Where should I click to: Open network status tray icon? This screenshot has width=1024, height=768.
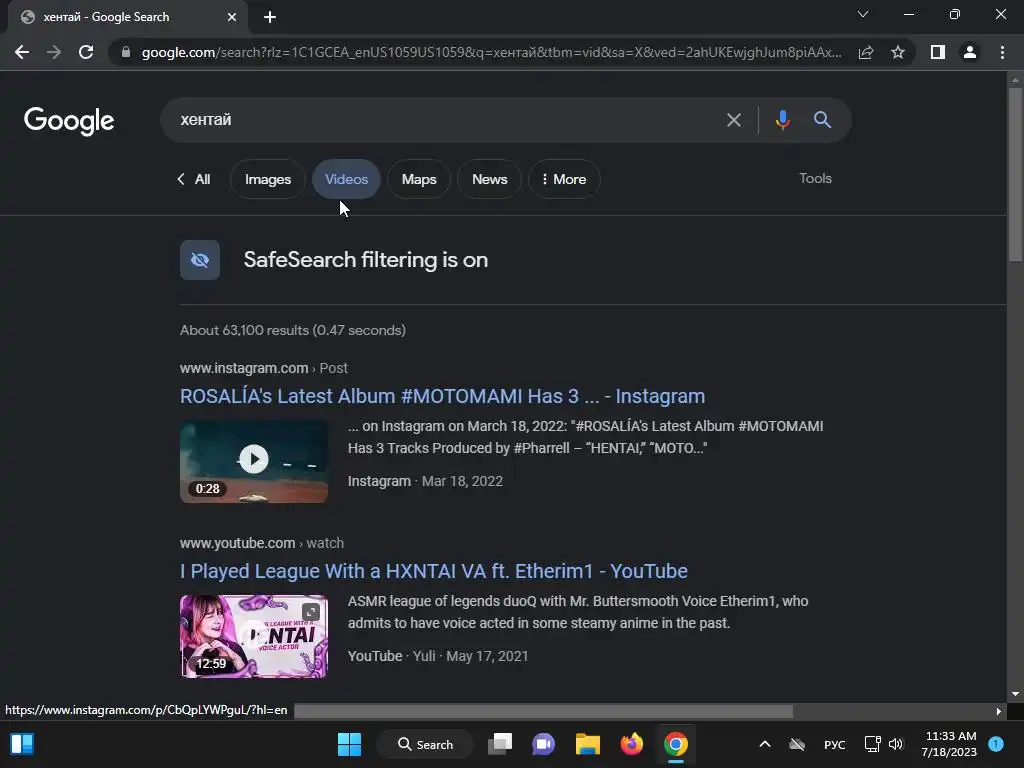[872, 744]
